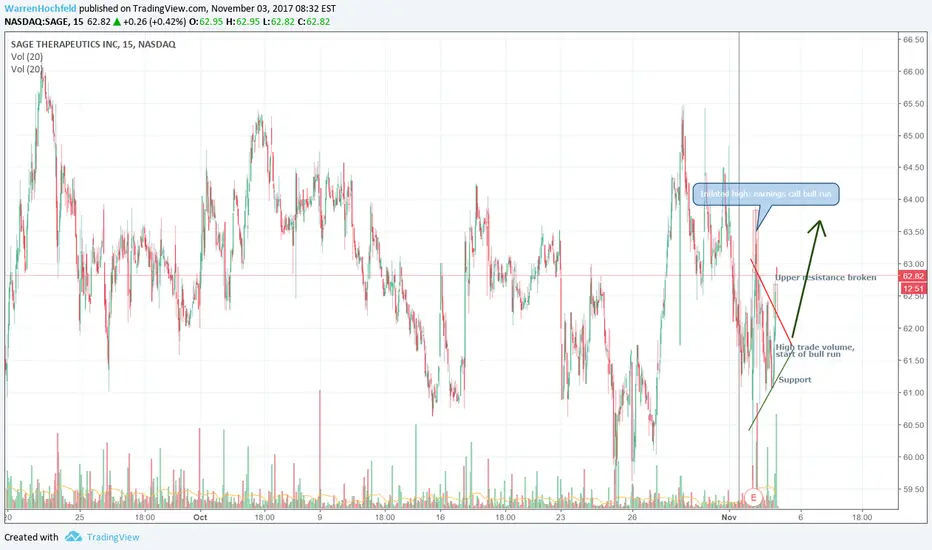Click the 65.00 price axis label

pyautogui.click(x=914, y=136)
